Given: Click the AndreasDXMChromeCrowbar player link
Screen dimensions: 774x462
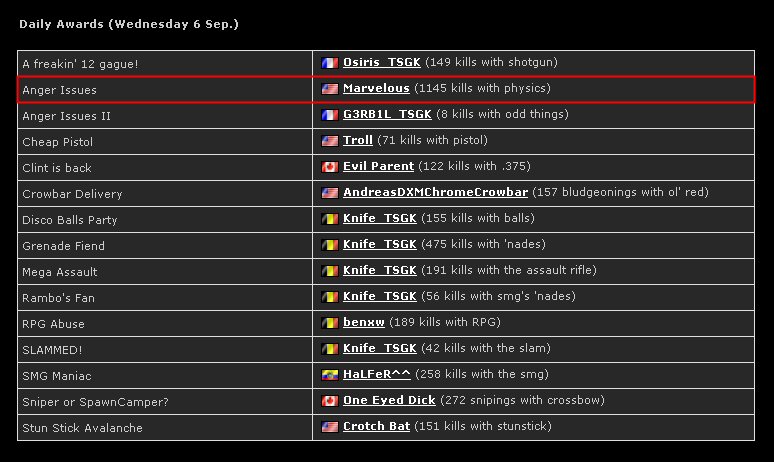Looking at the screenshot, I should 435,192.
